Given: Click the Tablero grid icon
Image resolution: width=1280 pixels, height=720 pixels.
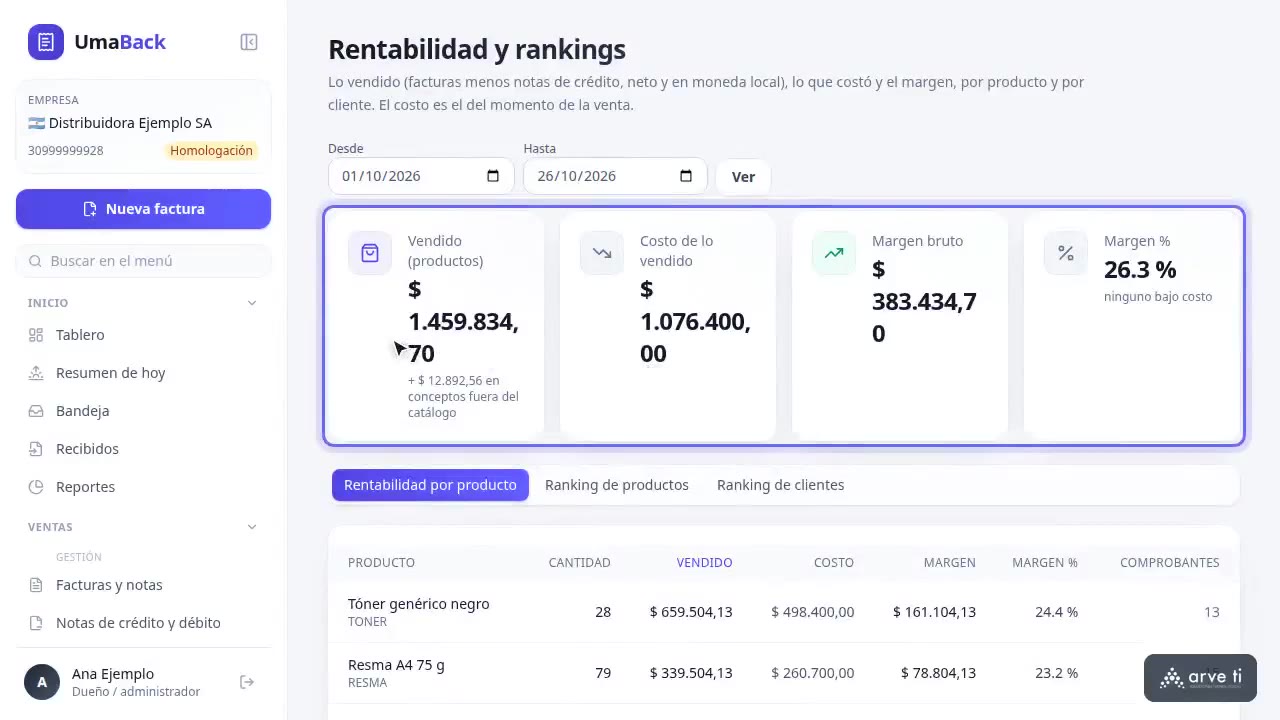Looking at the screenshot, I should (x=36, y=335).
